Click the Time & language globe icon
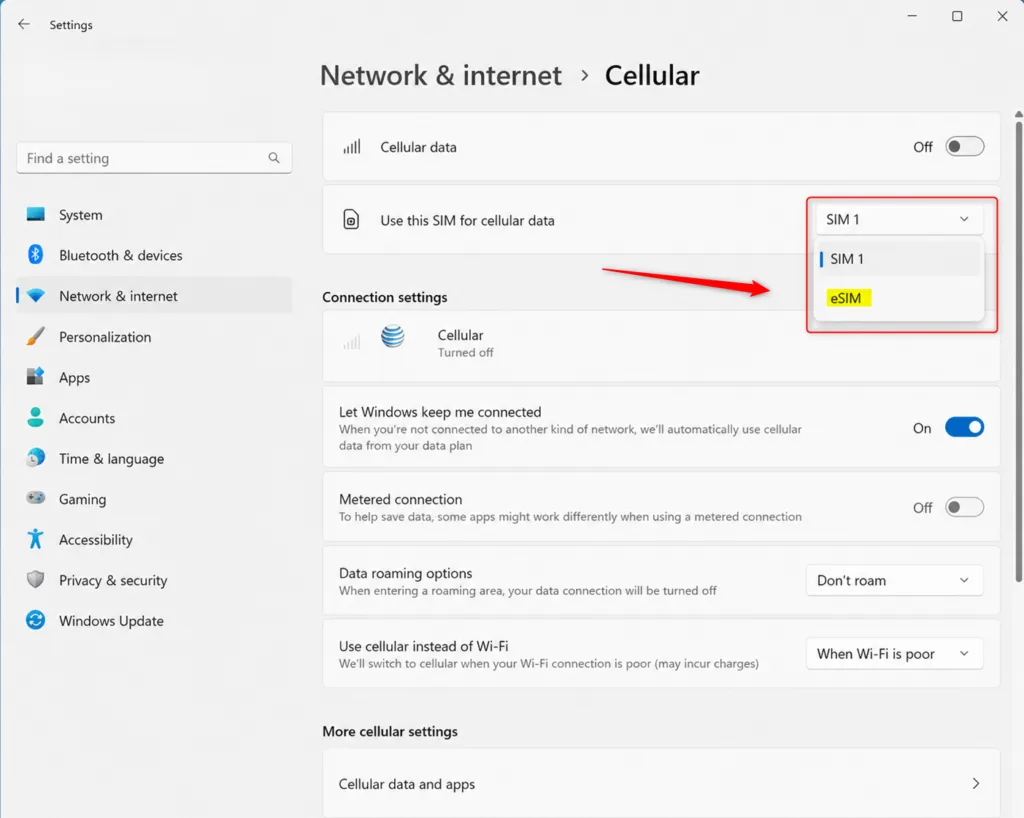The height and width of the screenshot is (818, 1024). 35,458
